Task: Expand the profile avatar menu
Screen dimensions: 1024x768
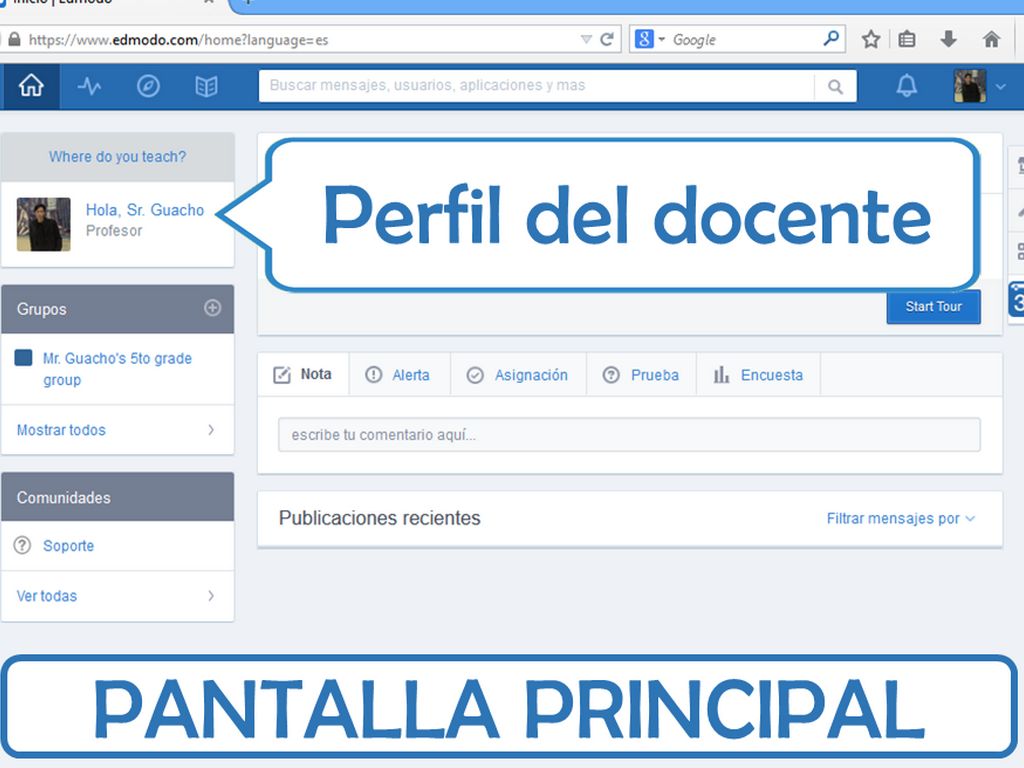Action: click(979, 87)
